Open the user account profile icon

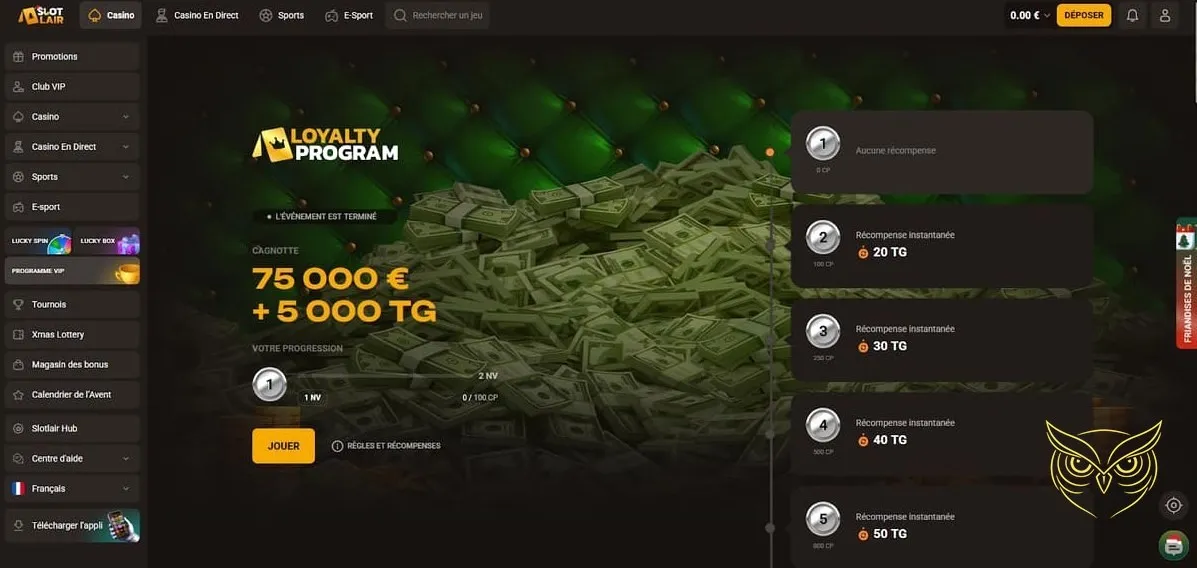coord(1165,15)
